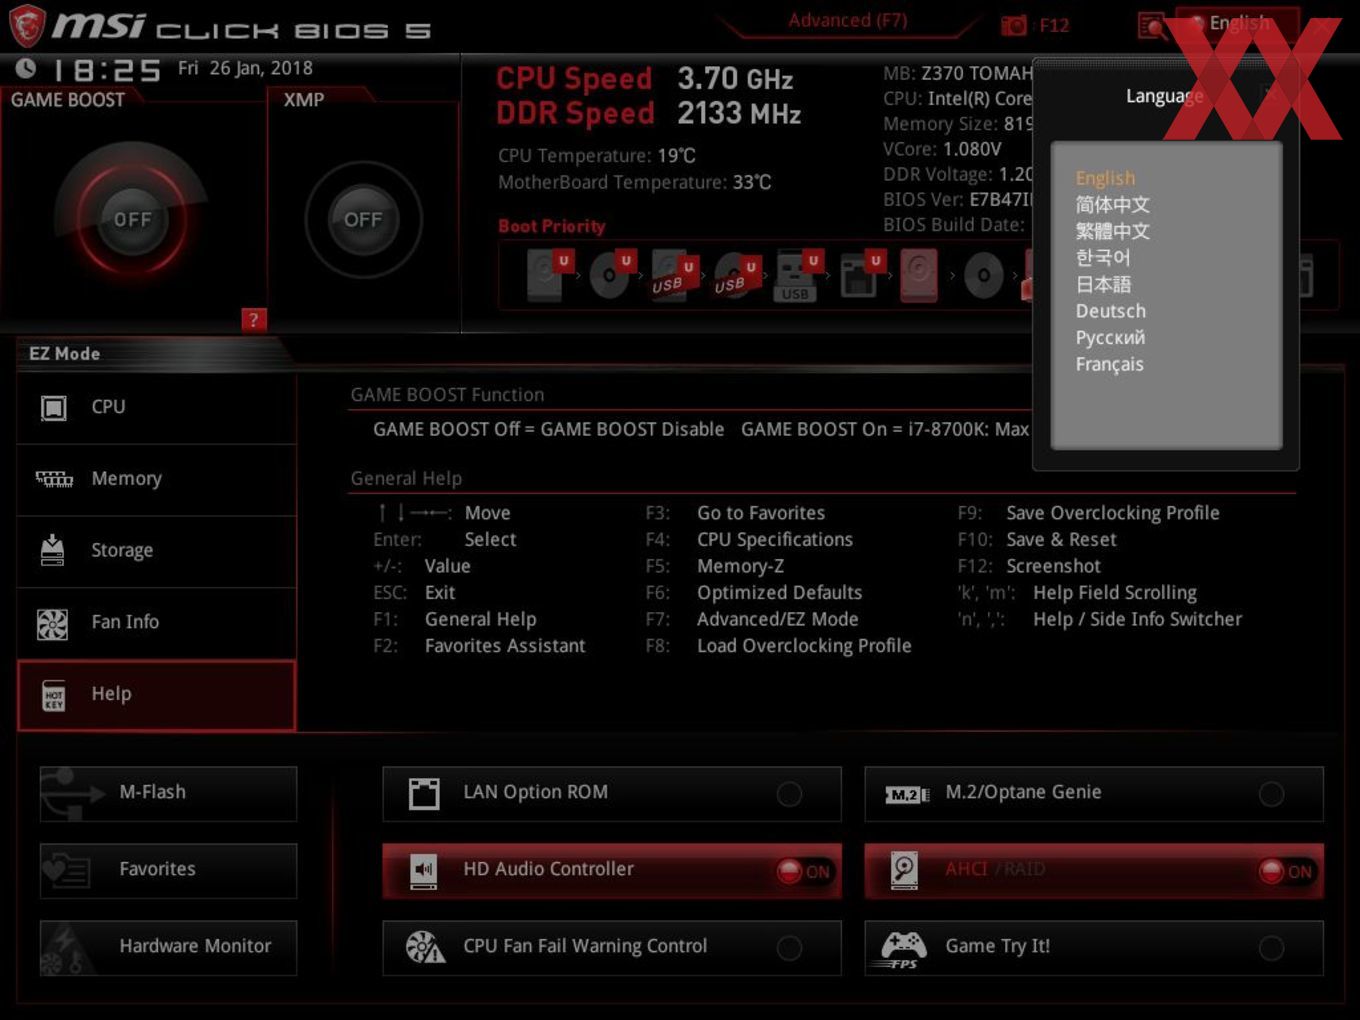The height and width of the screenshot is (1020, 1360).
Task: Click the Save & Reset help entry
Action: coord(1061,540)
